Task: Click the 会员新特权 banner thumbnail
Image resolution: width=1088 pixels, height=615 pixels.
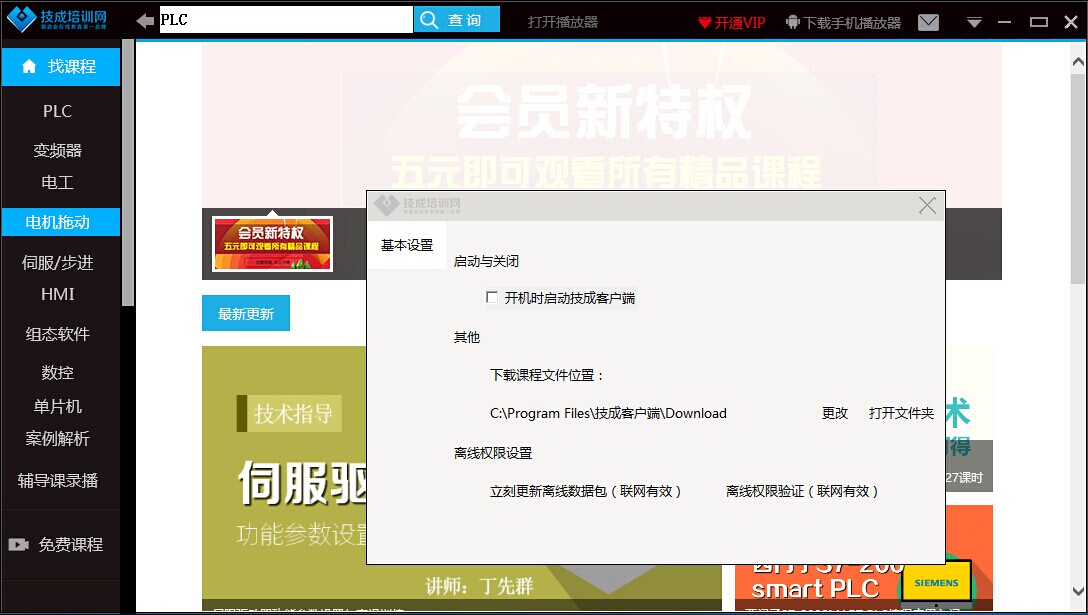Action: click(x=272, y=243)
